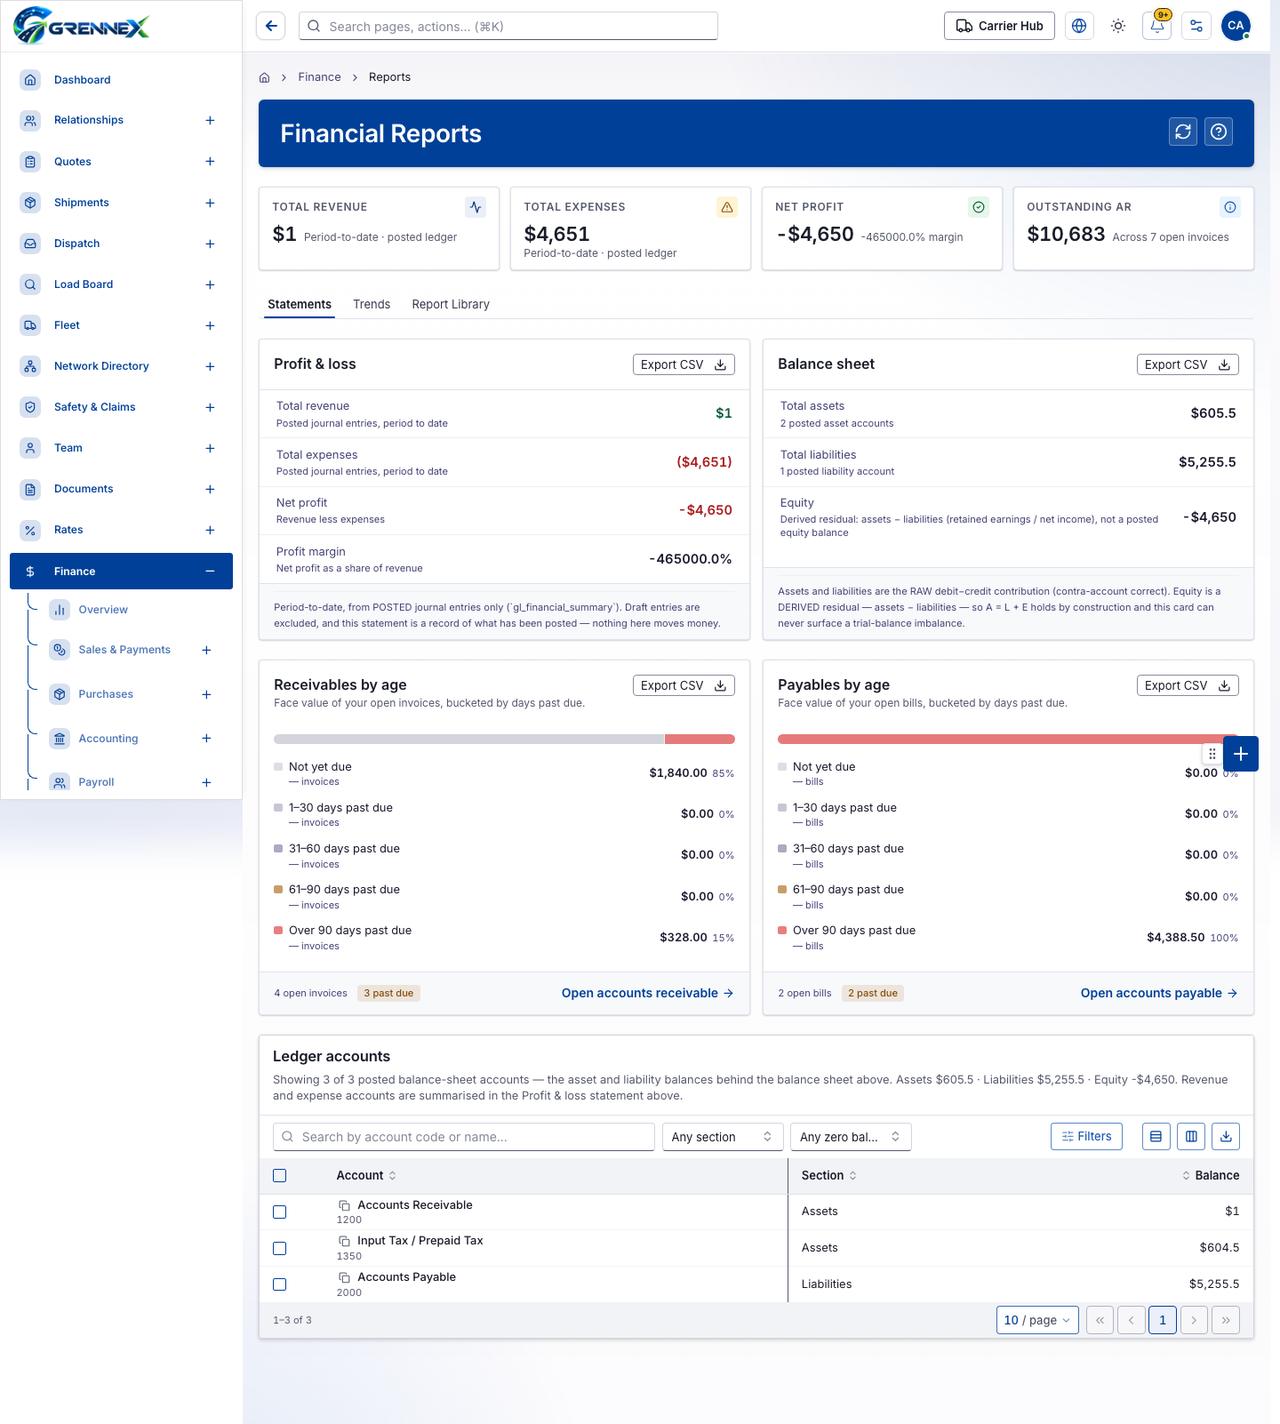This screenshot has height=1424, width=1280.
Task: Open ledger column settings icon
Action: pos(1191,1136)
